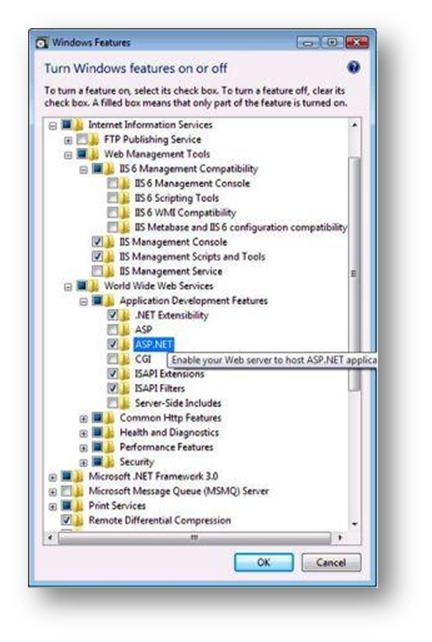Open the help question mark icon
This screenshot has height=642, width=432.
point(353,68)
